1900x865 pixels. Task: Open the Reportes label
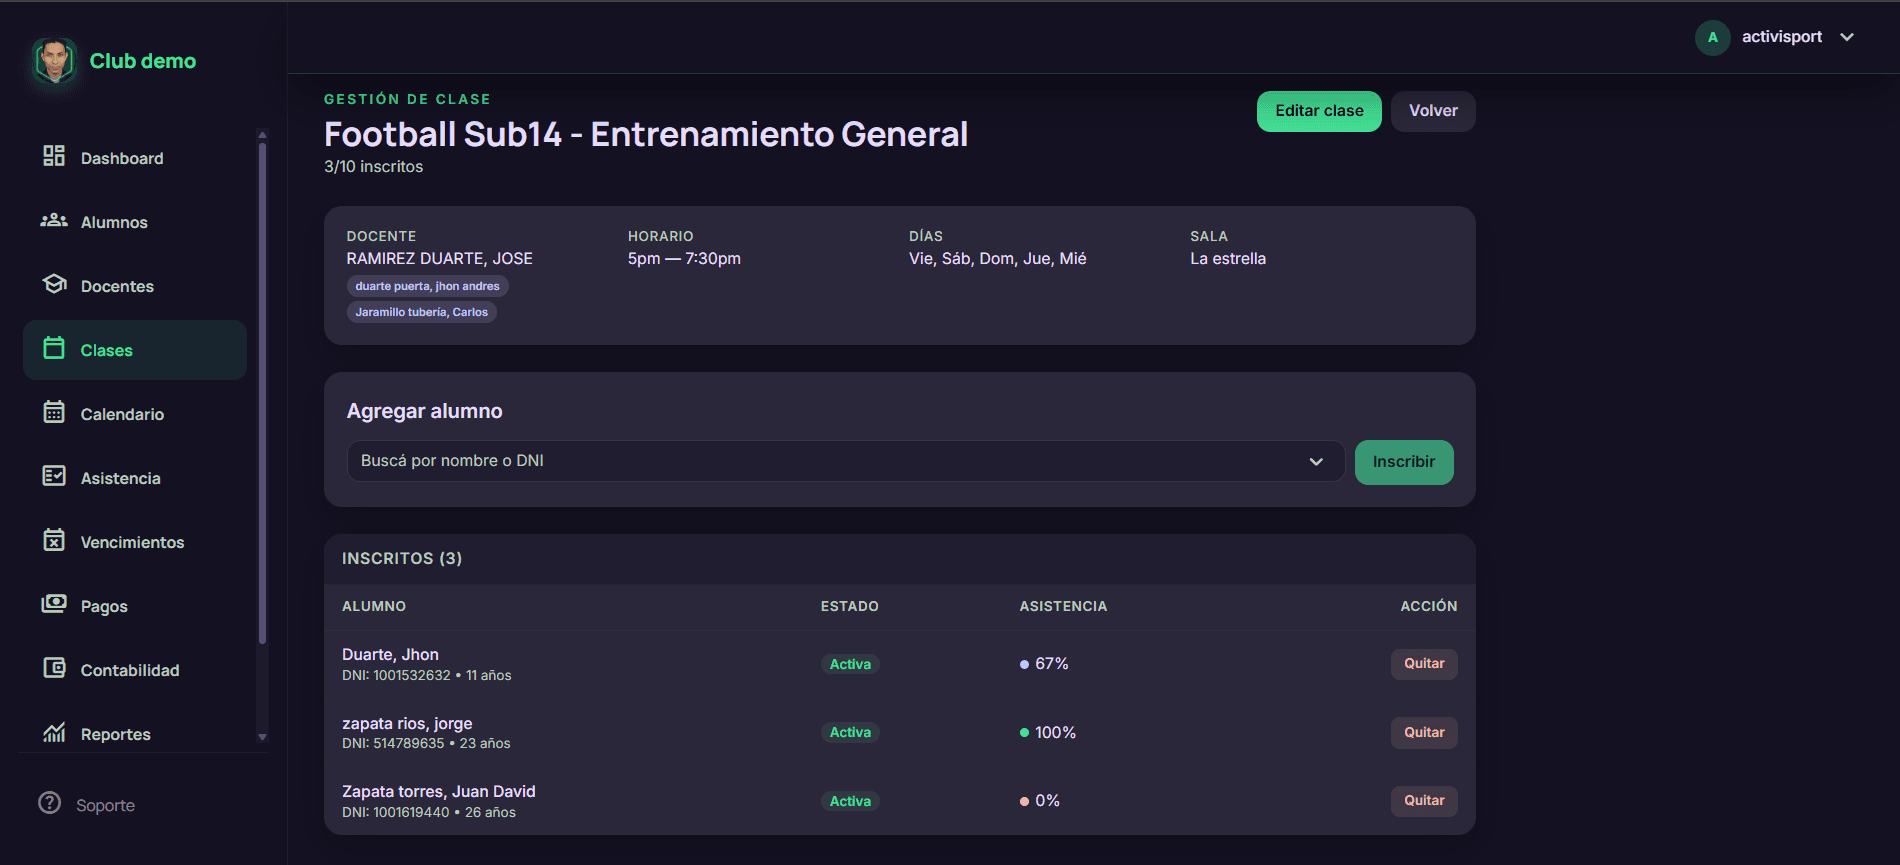click(116, 734)
